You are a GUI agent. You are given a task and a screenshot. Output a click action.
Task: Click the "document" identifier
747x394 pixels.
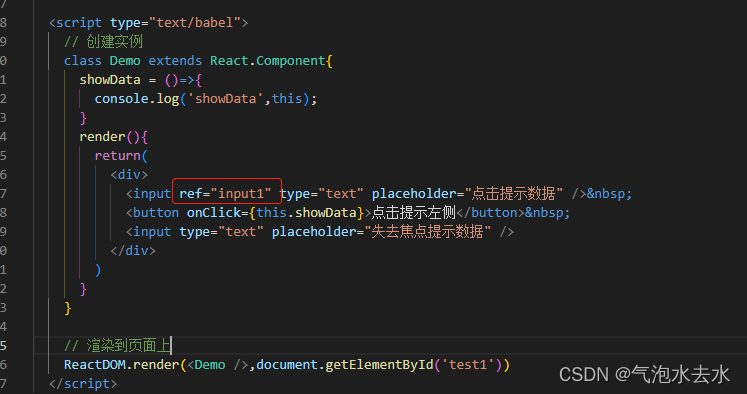coord(287,364)
